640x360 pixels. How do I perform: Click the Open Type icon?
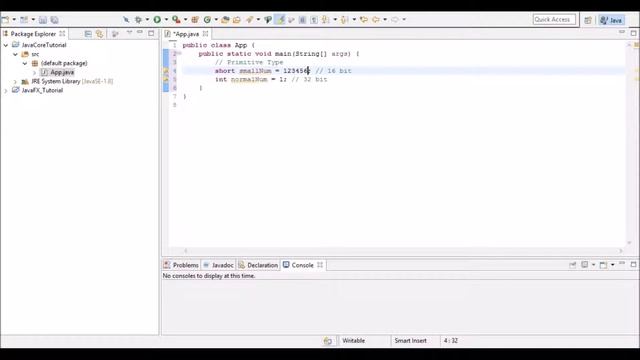pyautogui.click(x=225, y=19)
